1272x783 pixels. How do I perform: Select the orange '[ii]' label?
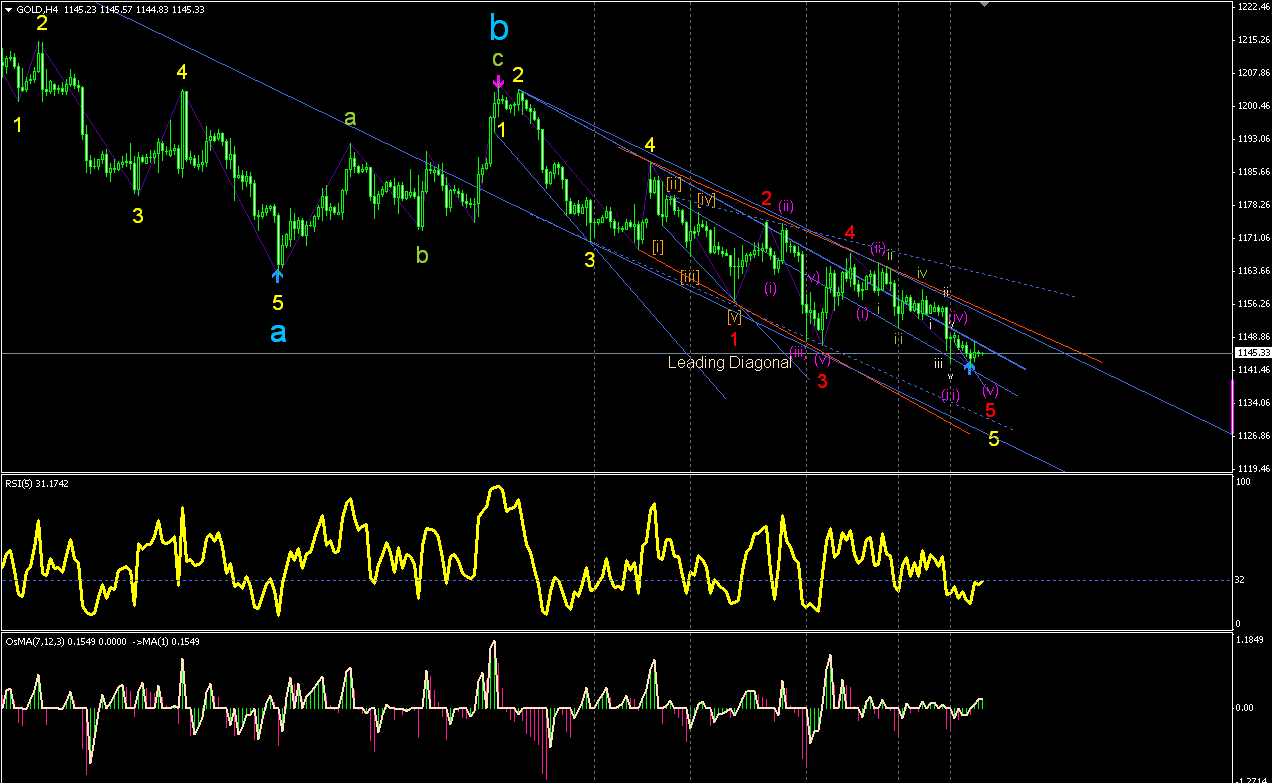pyautogui.click(x=674, y=184)
